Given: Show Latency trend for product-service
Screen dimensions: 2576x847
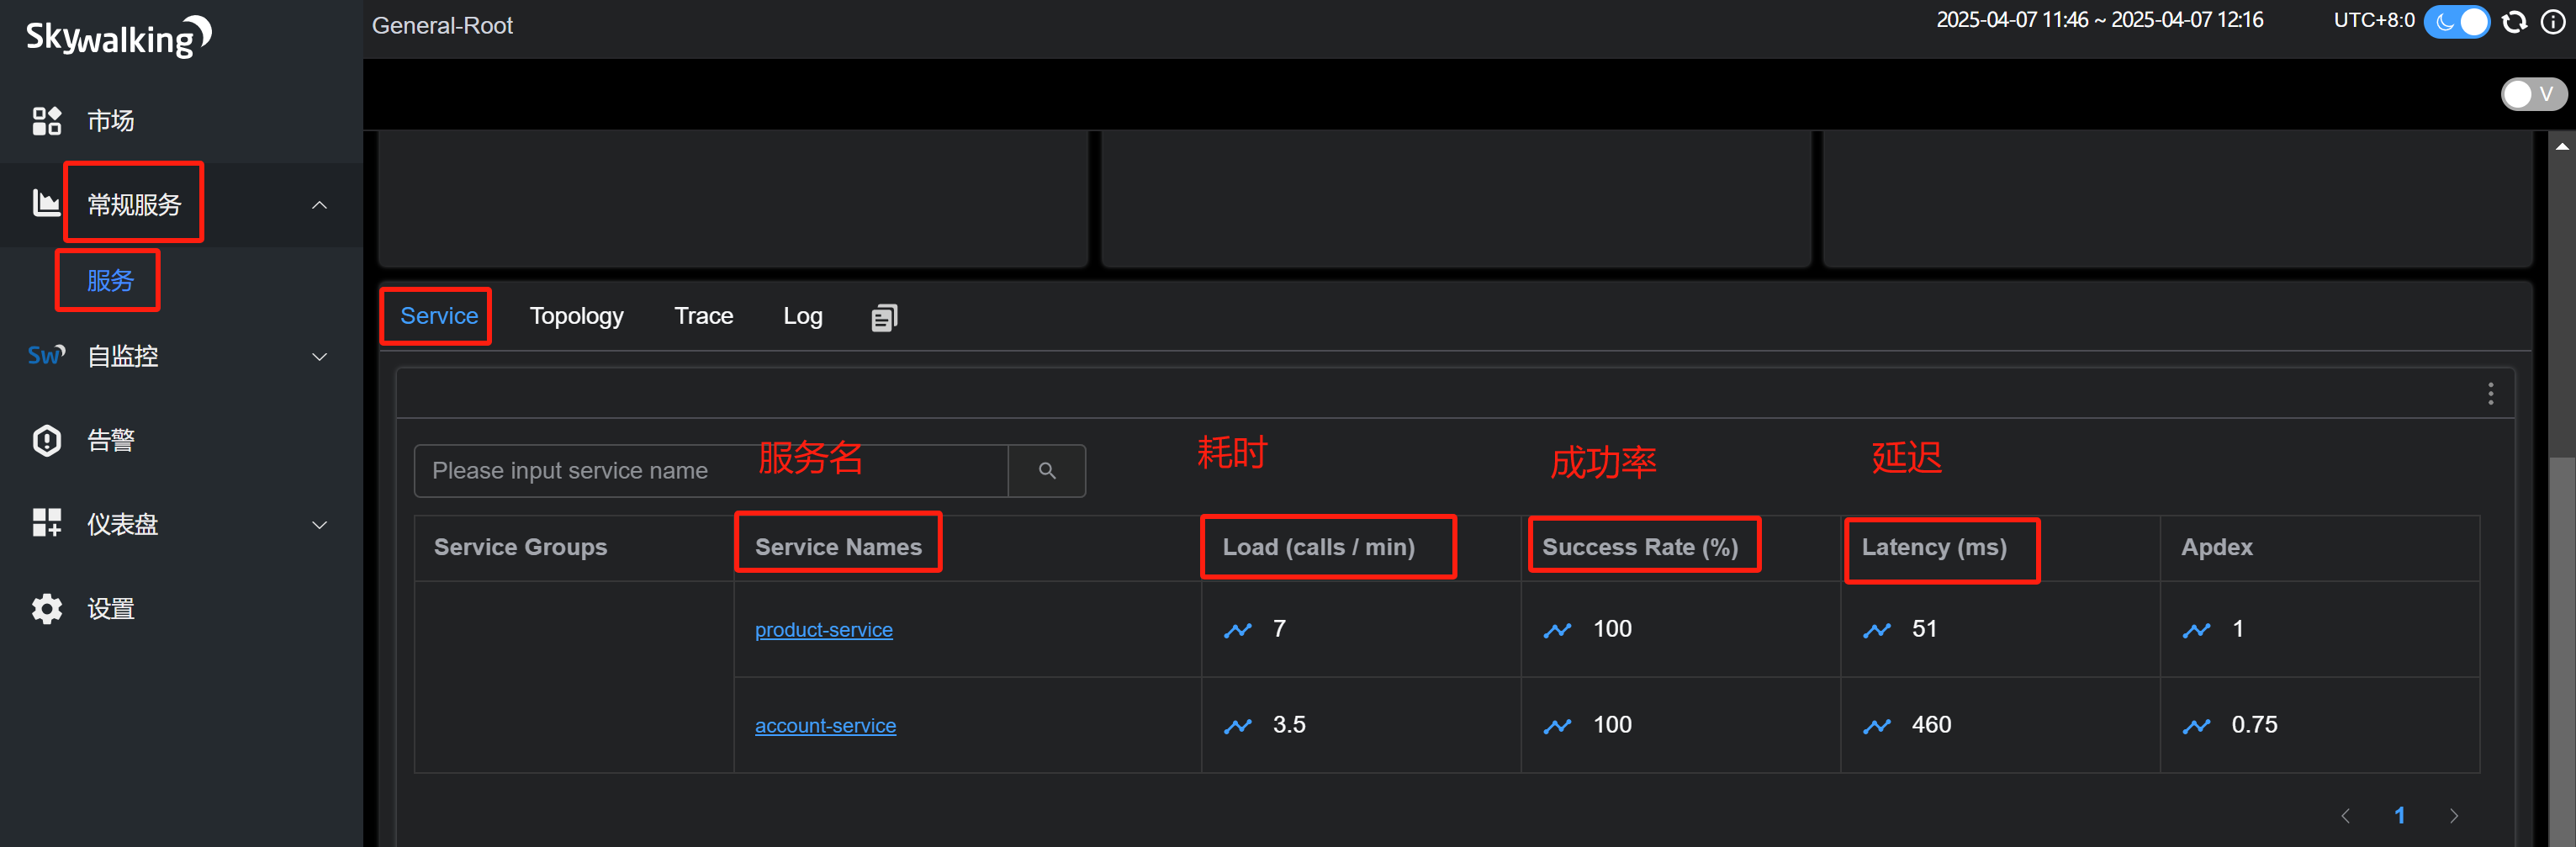Looking at the screenshot, I should point(1877,630).
